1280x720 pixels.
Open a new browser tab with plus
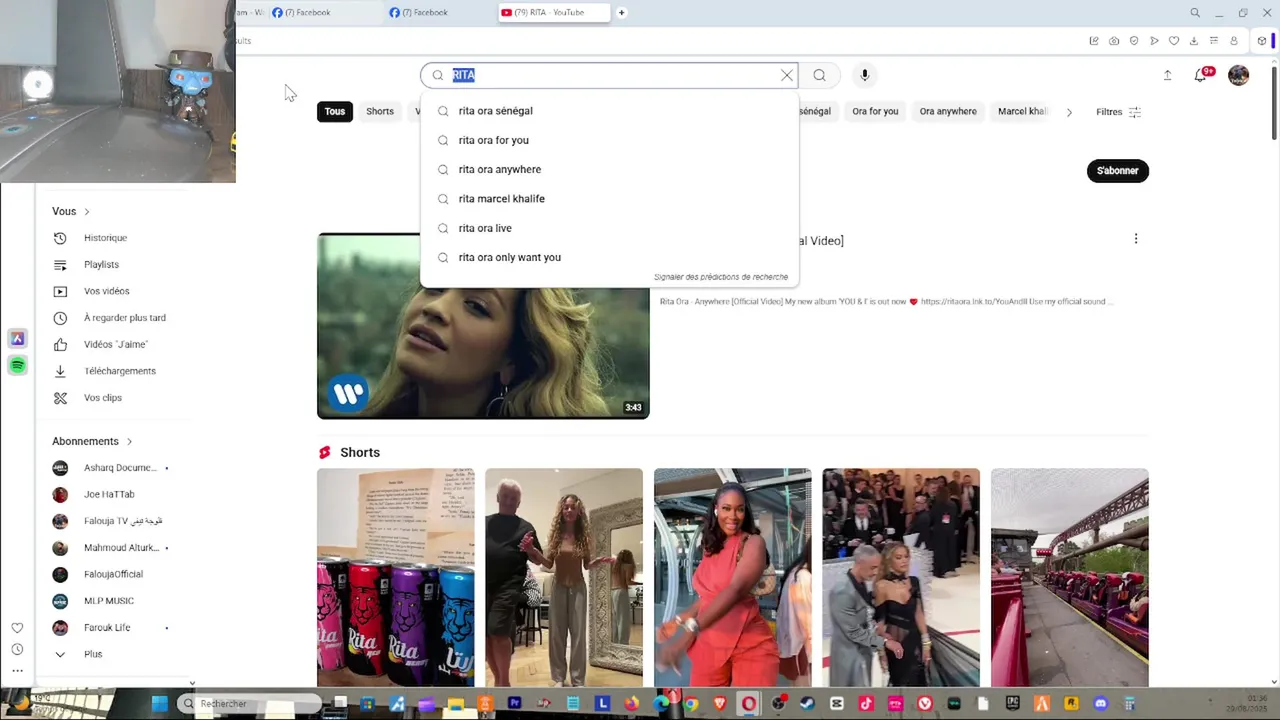coord(621,13)
